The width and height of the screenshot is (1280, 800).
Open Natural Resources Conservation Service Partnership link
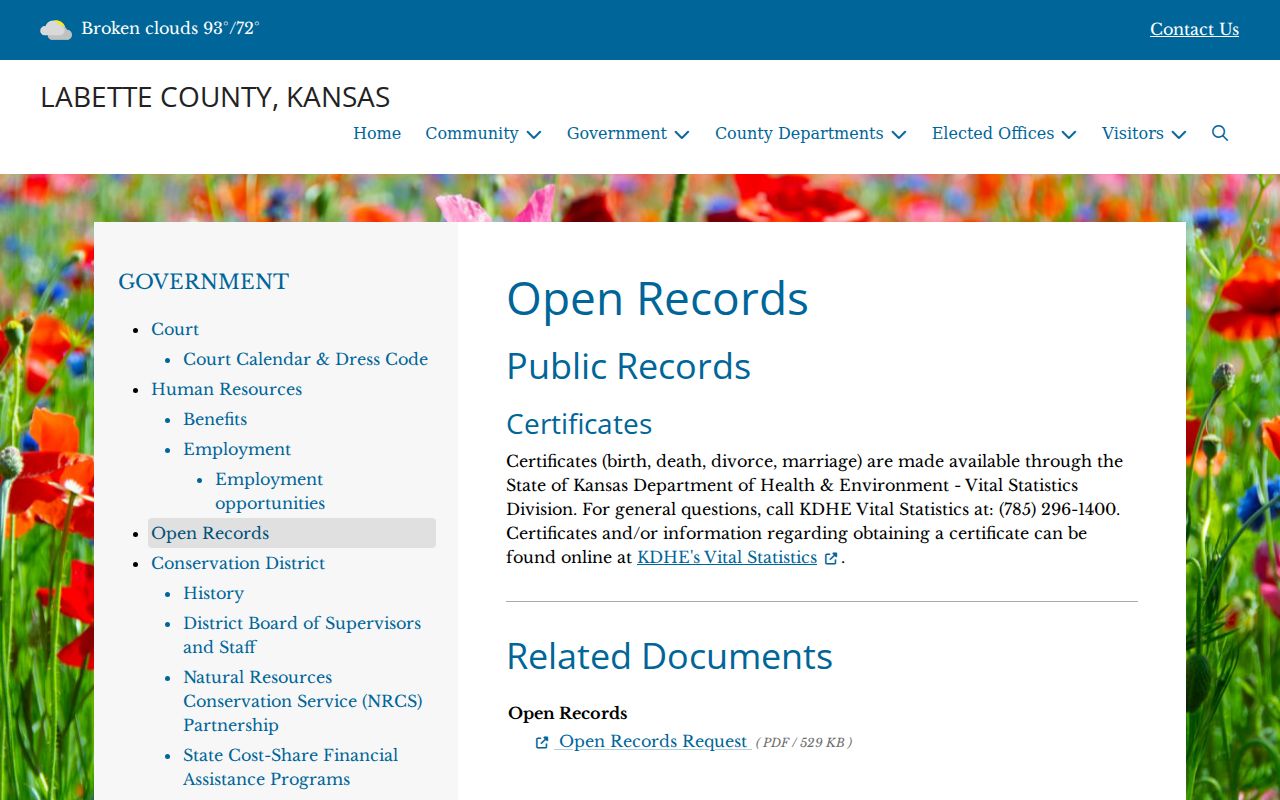click(x=303, y=701)
